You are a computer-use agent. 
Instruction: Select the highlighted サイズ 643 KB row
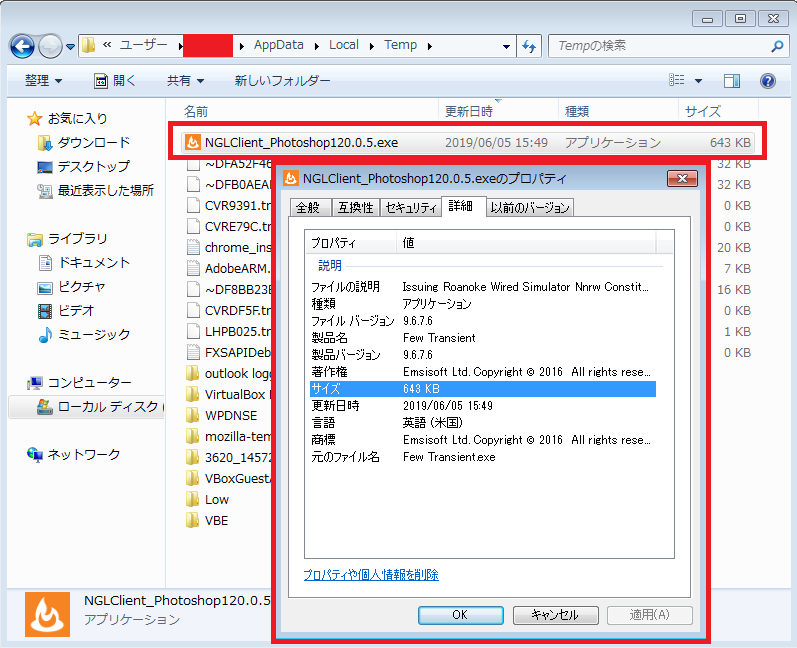point(483,389)
